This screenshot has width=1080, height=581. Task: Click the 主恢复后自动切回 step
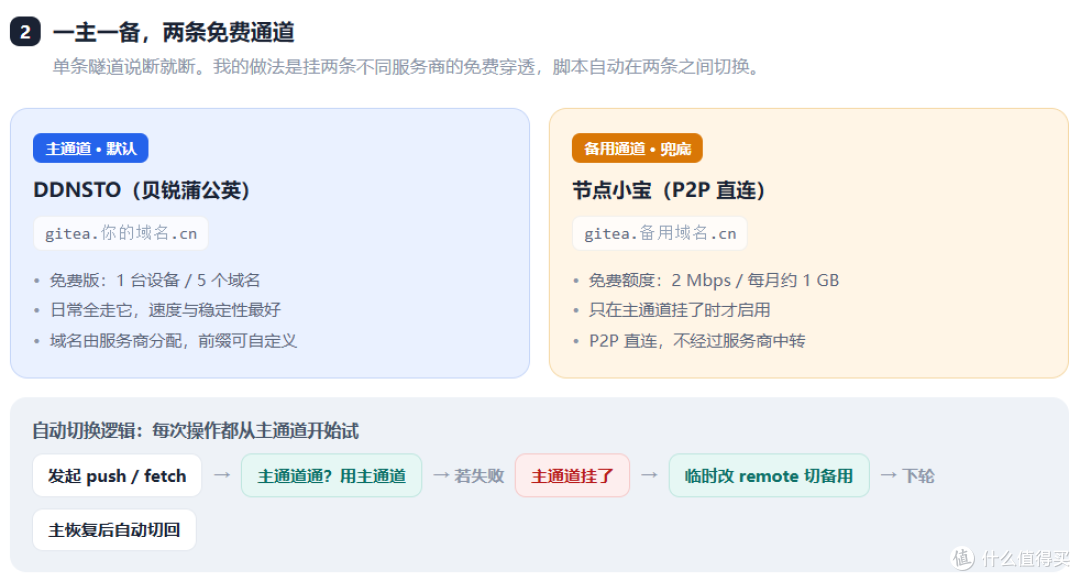pos(114,530)
